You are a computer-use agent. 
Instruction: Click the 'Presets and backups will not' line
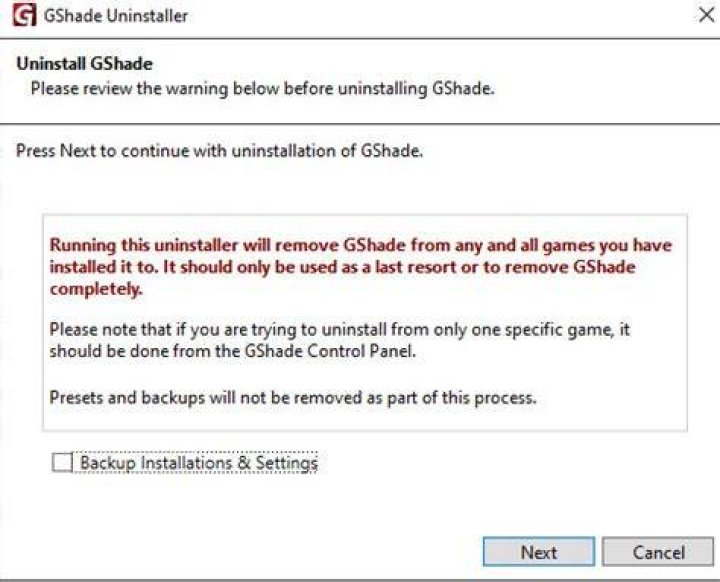292,397
